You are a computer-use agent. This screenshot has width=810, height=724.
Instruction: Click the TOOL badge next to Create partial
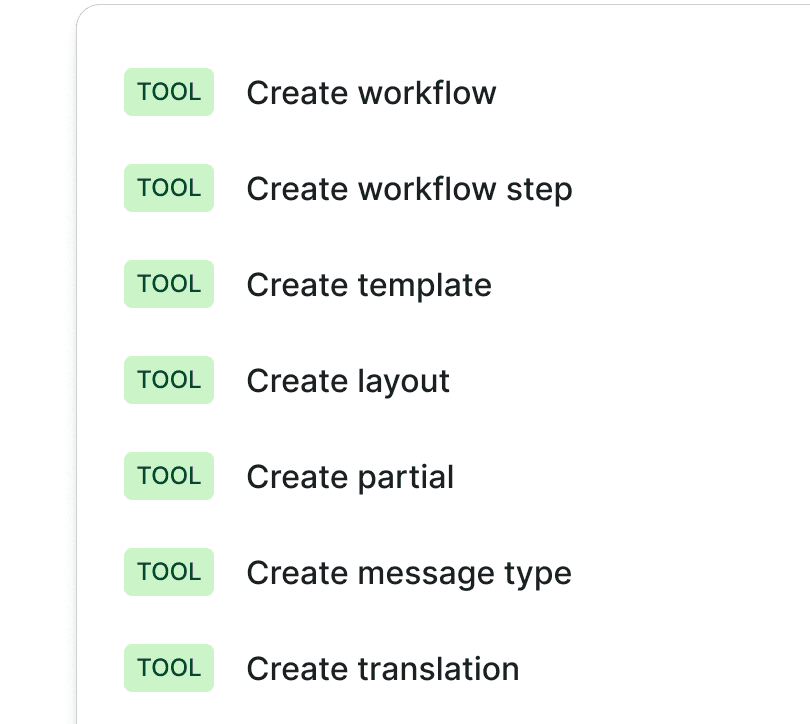click(x=168, y=476)
